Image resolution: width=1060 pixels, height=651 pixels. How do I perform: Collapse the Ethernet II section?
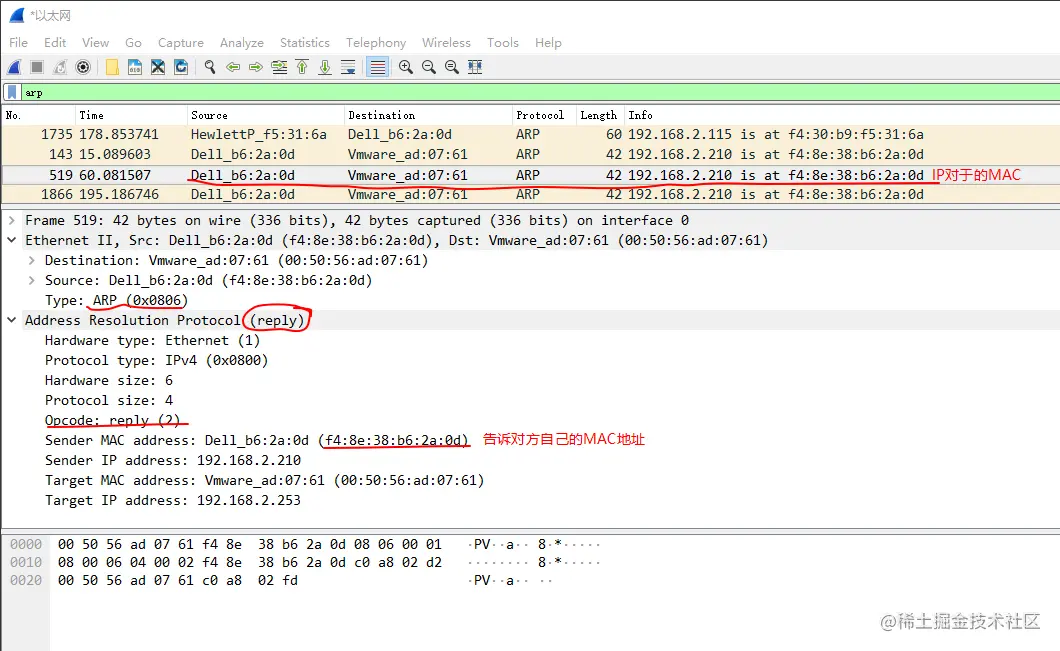11,240
